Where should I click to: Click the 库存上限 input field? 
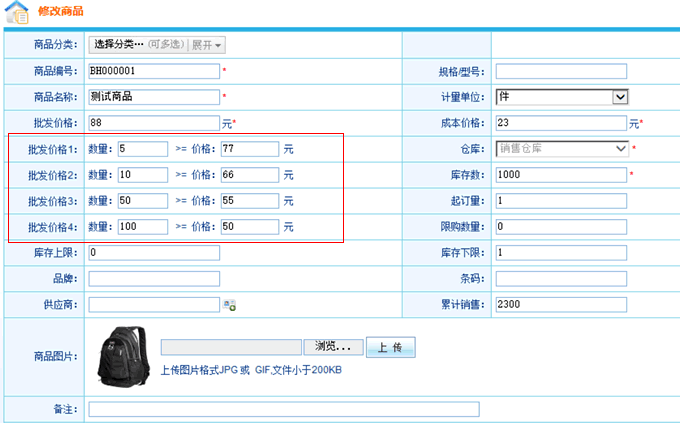pos(154,253)
